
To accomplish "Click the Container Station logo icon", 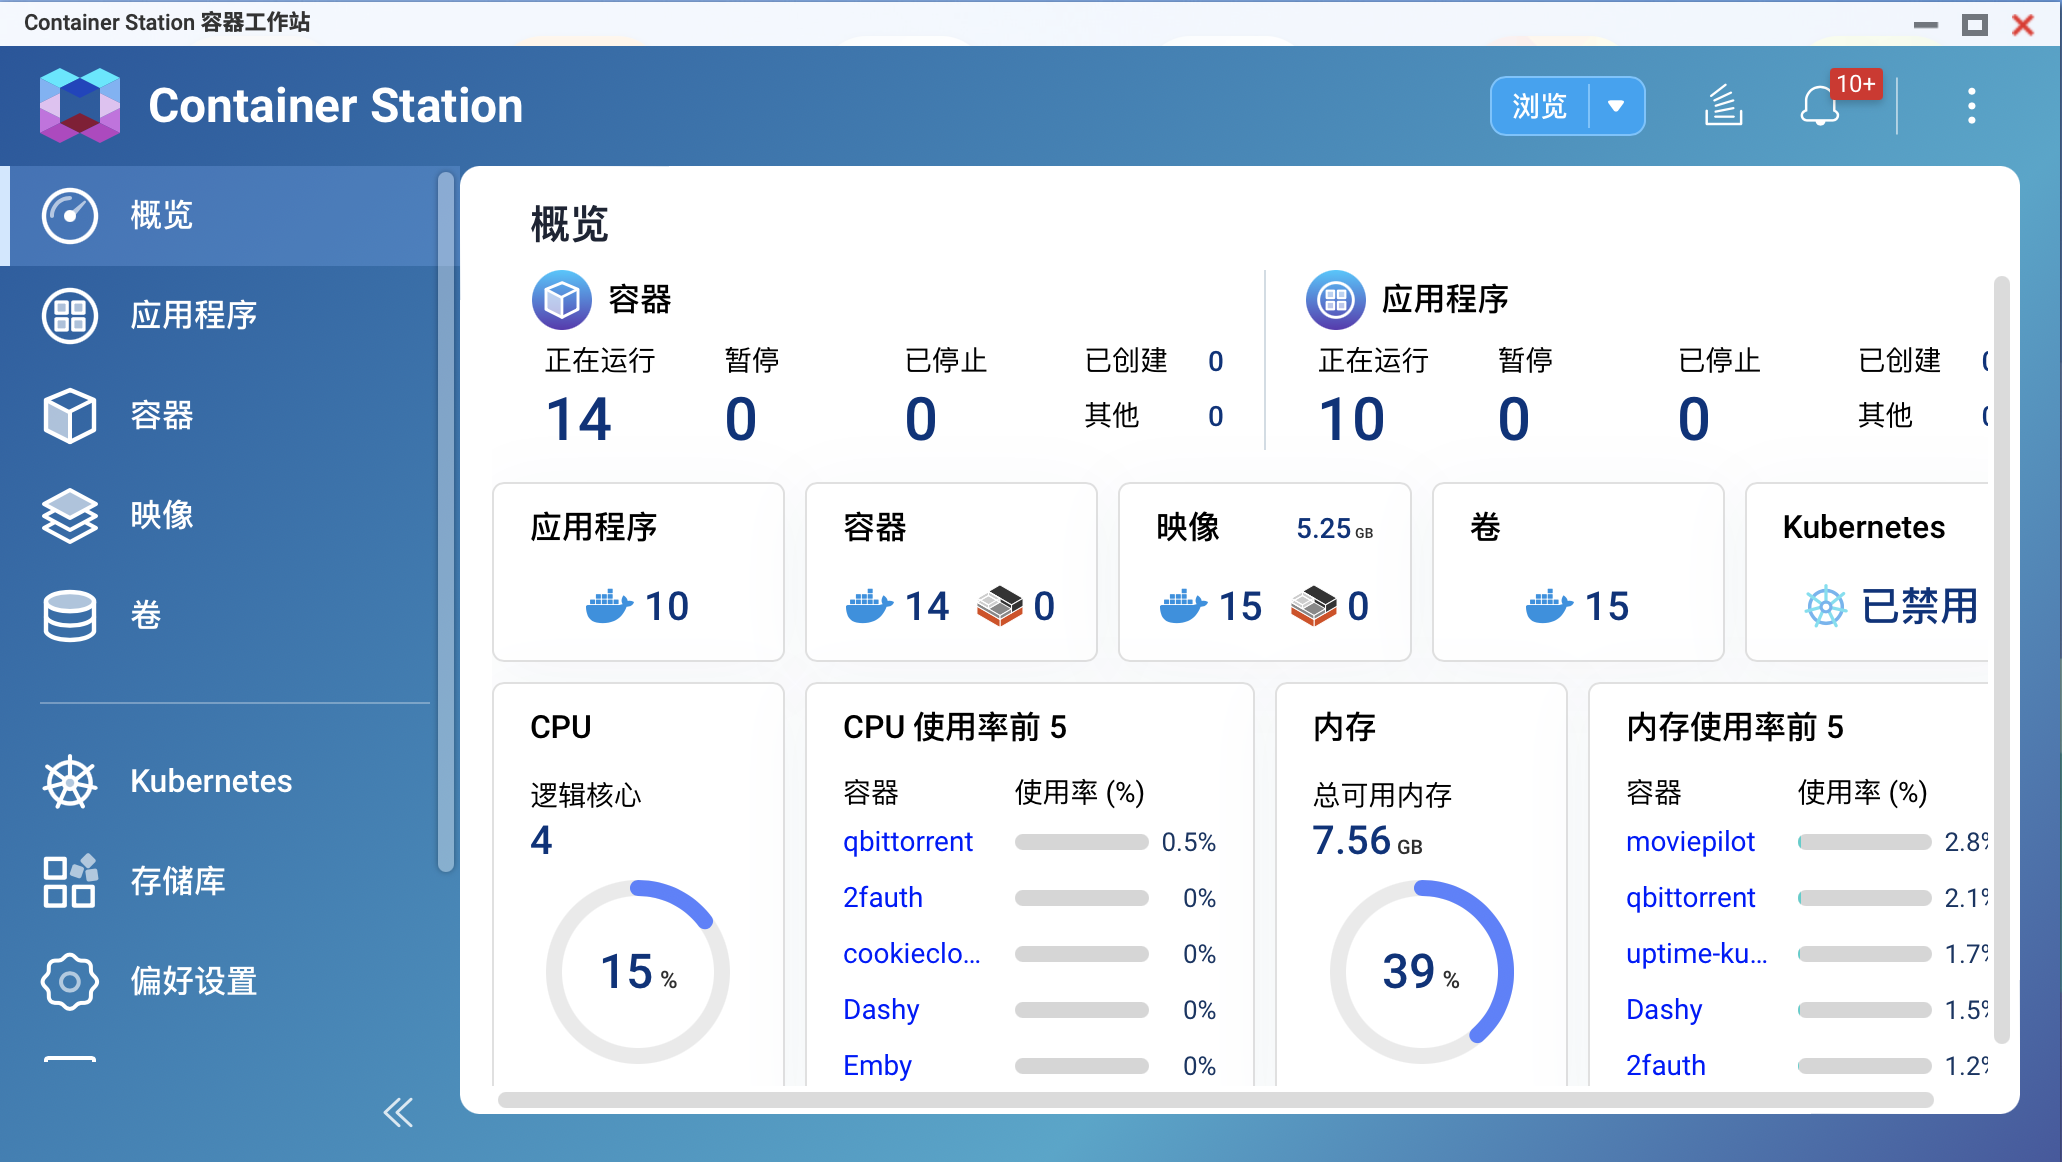I will pos(79,105).
